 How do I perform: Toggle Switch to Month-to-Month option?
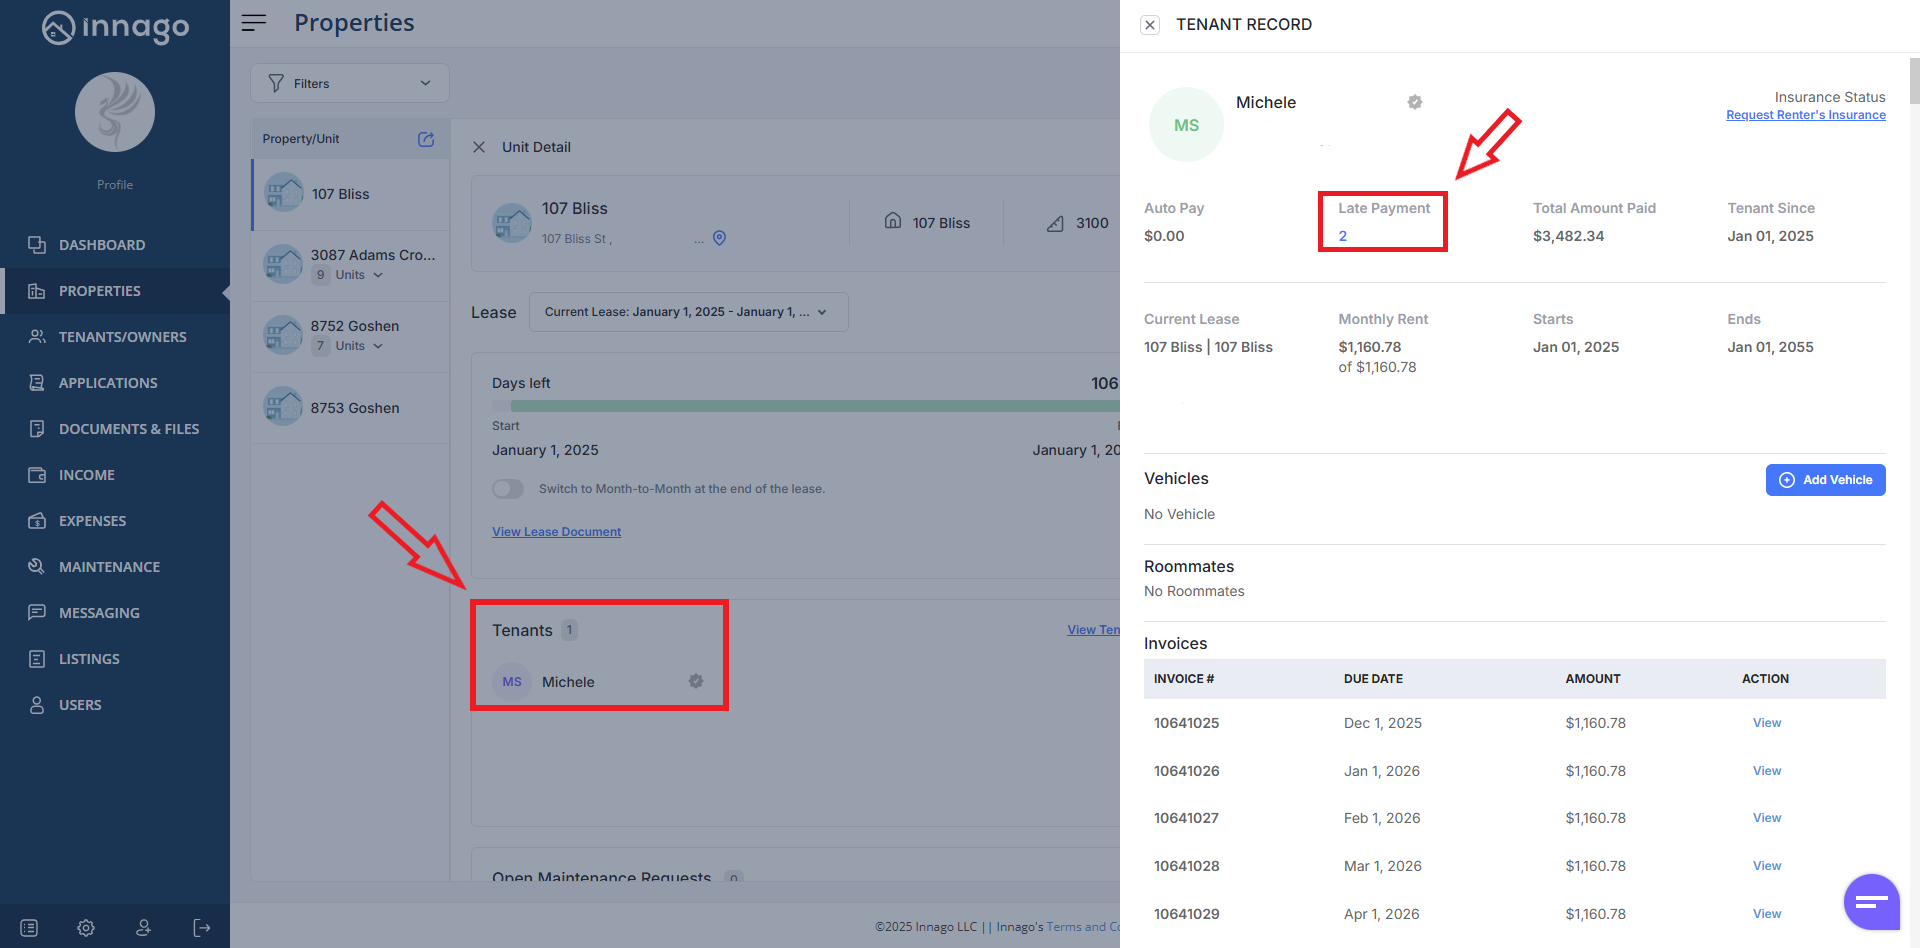click(x=508, y=489)
